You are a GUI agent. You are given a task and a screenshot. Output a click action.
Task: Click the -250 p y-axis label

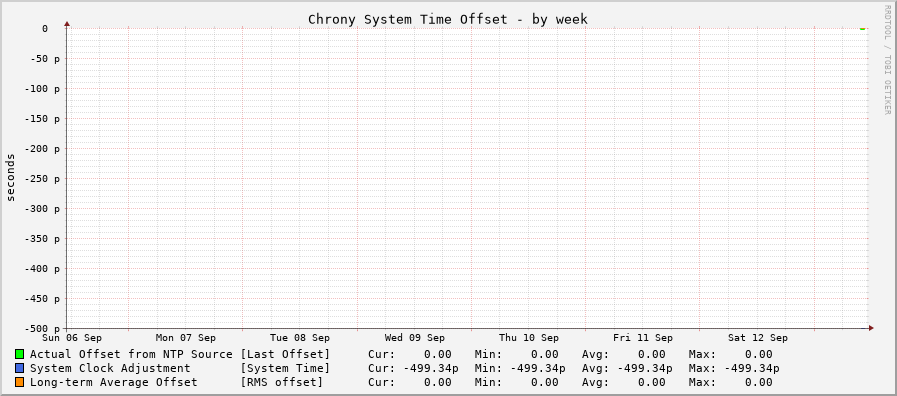tap(42, 179)
